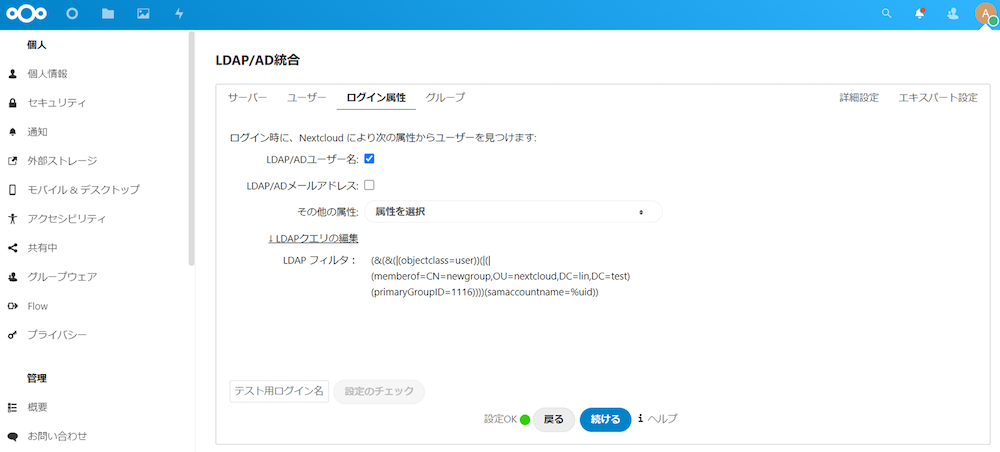This screenshot has height=452, width=1000.
Task: Open the notifications bell icon
Action: coord(920,13)
